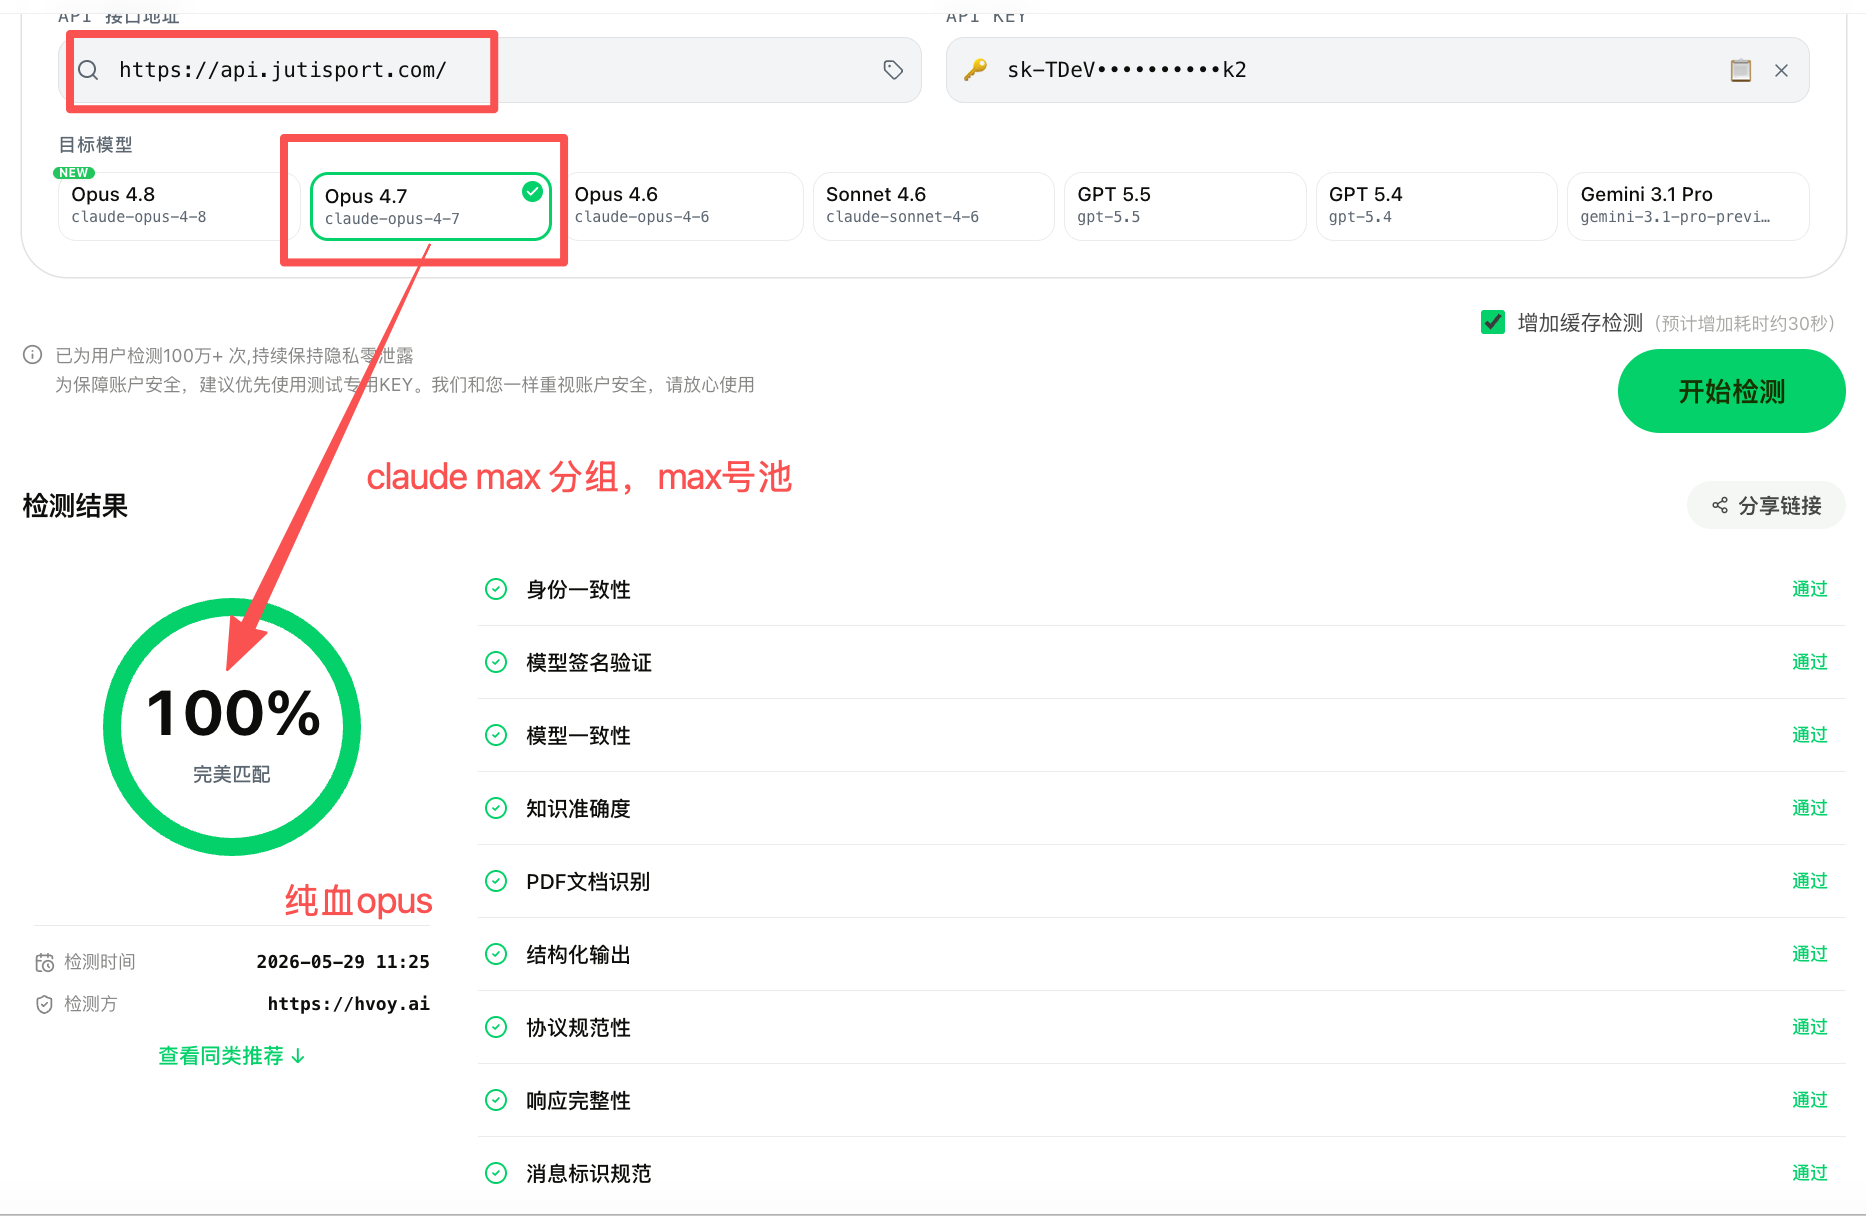The width and height of the screenshot is (1866, 1216).
Task: Click the 检测结果 section heading
Action: point(75,506)
